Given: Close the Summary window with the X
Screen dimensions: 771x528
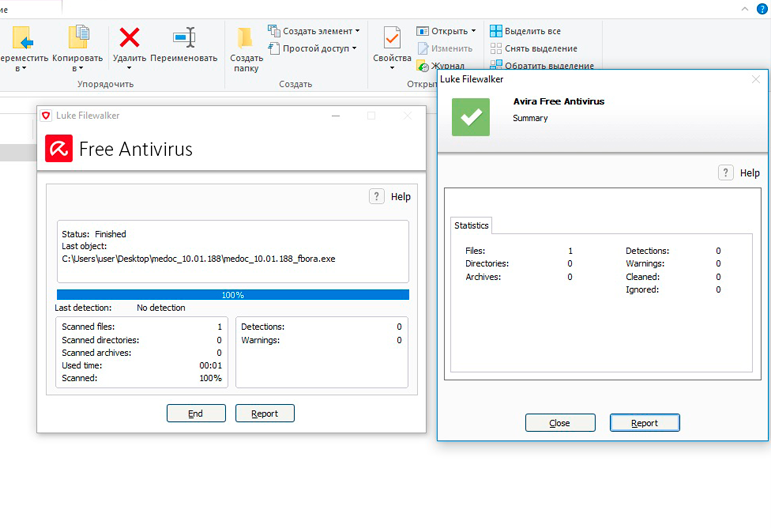Looking at the screenshot, I should [x=756, y=79].
